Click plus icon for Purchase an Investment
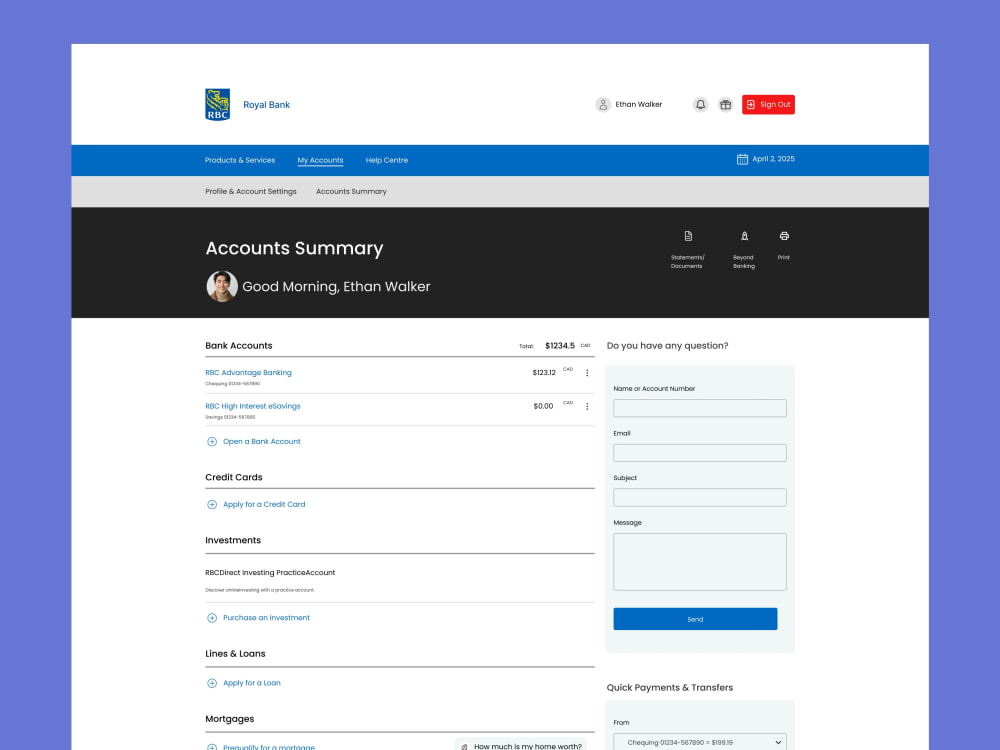Image resolution: width=1000 pixels, height=750 pixels. (x=212, y=618)
